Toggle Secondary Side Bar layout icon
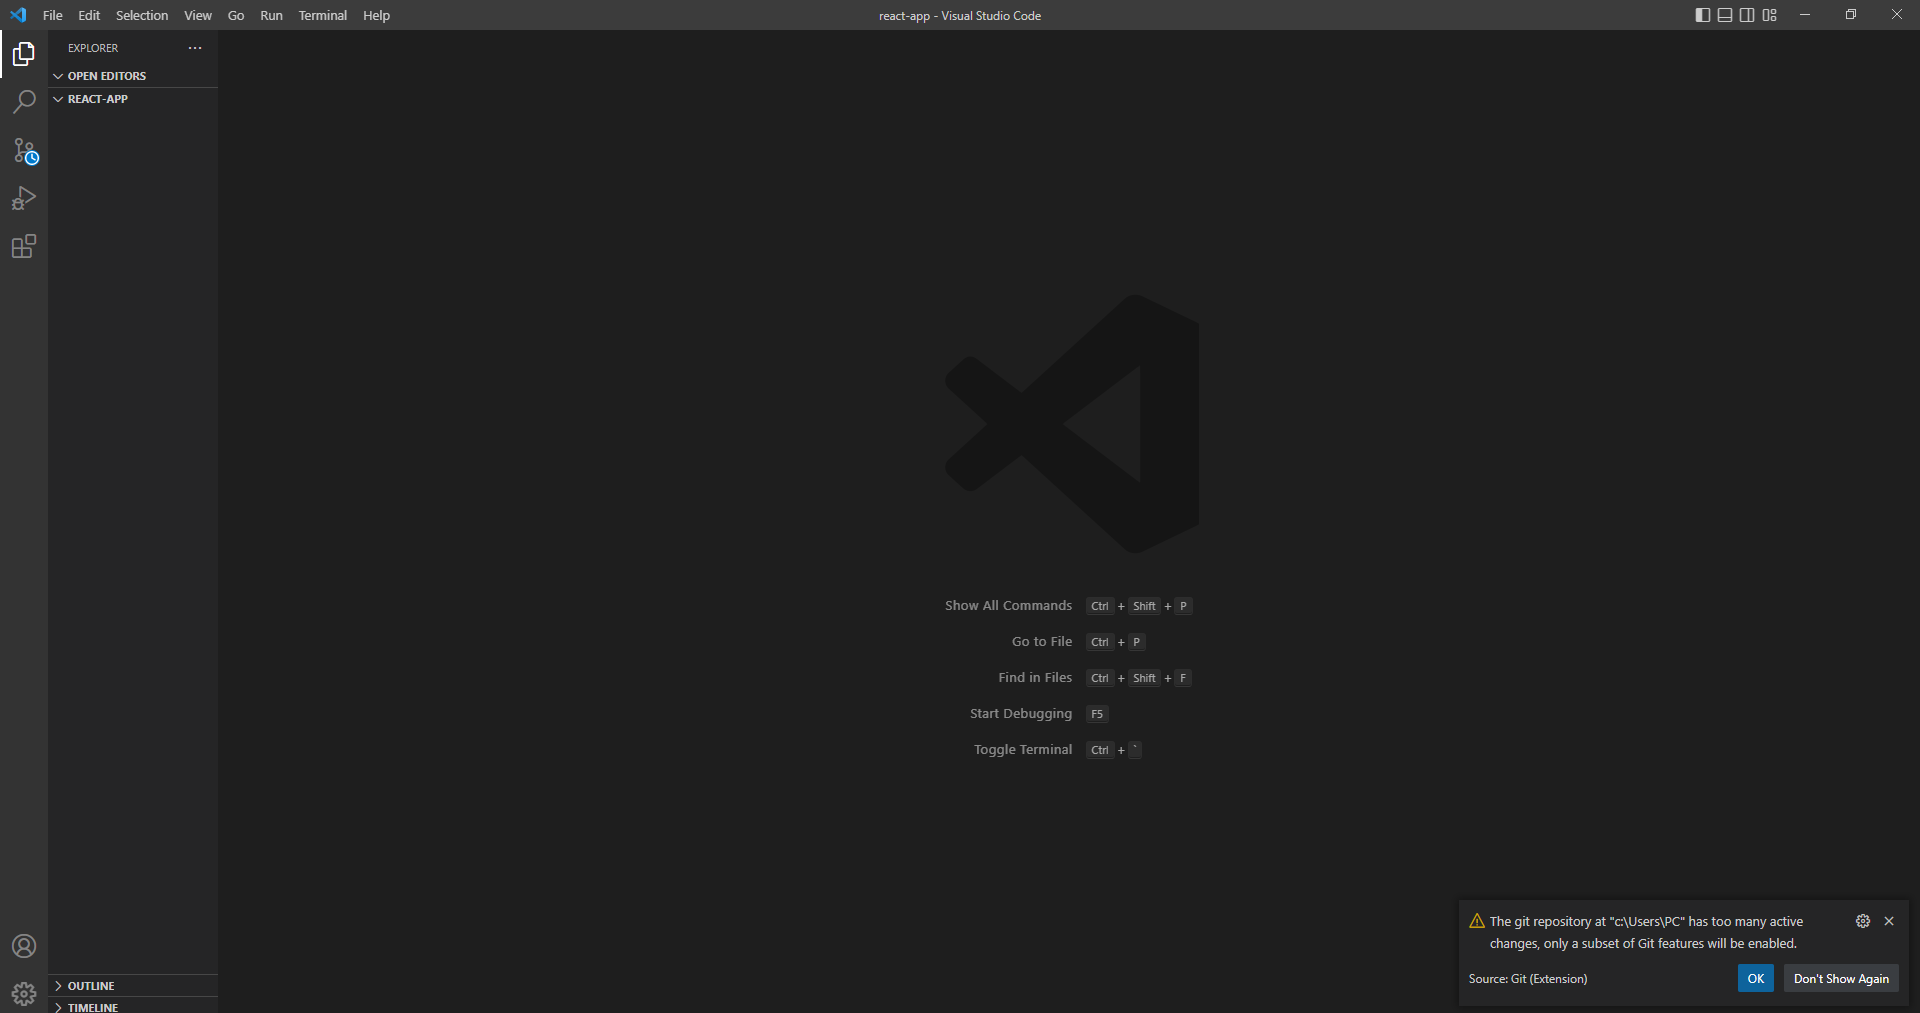 (x=1747, y=15)
